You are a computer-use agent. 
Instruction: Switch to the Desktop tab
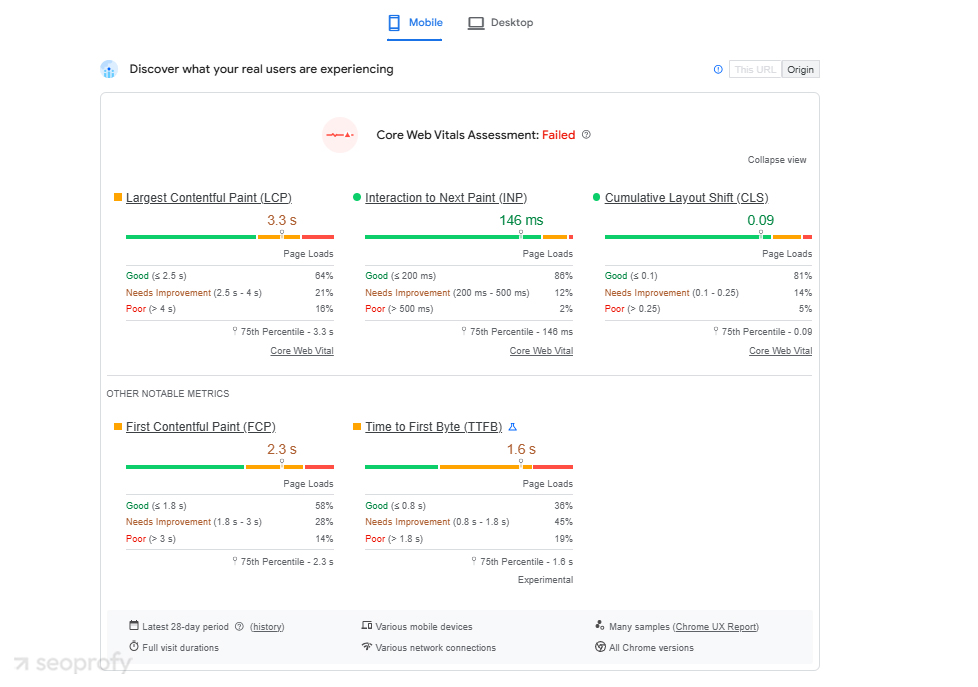(501, 23)
